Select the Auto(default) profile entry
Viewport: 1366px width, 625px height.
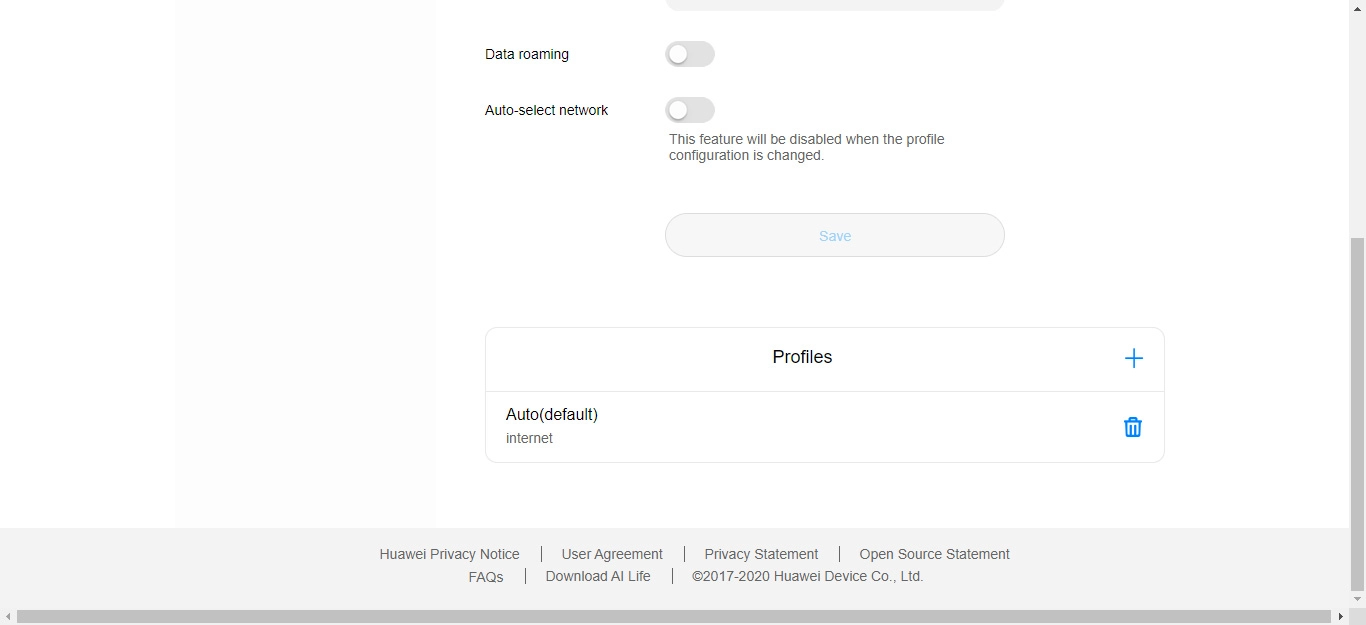point(552,425)
